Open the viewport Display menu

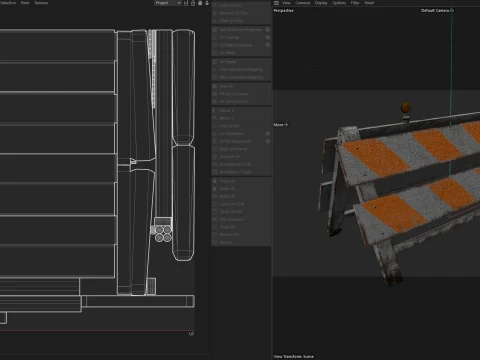click(x=321, y=3)
